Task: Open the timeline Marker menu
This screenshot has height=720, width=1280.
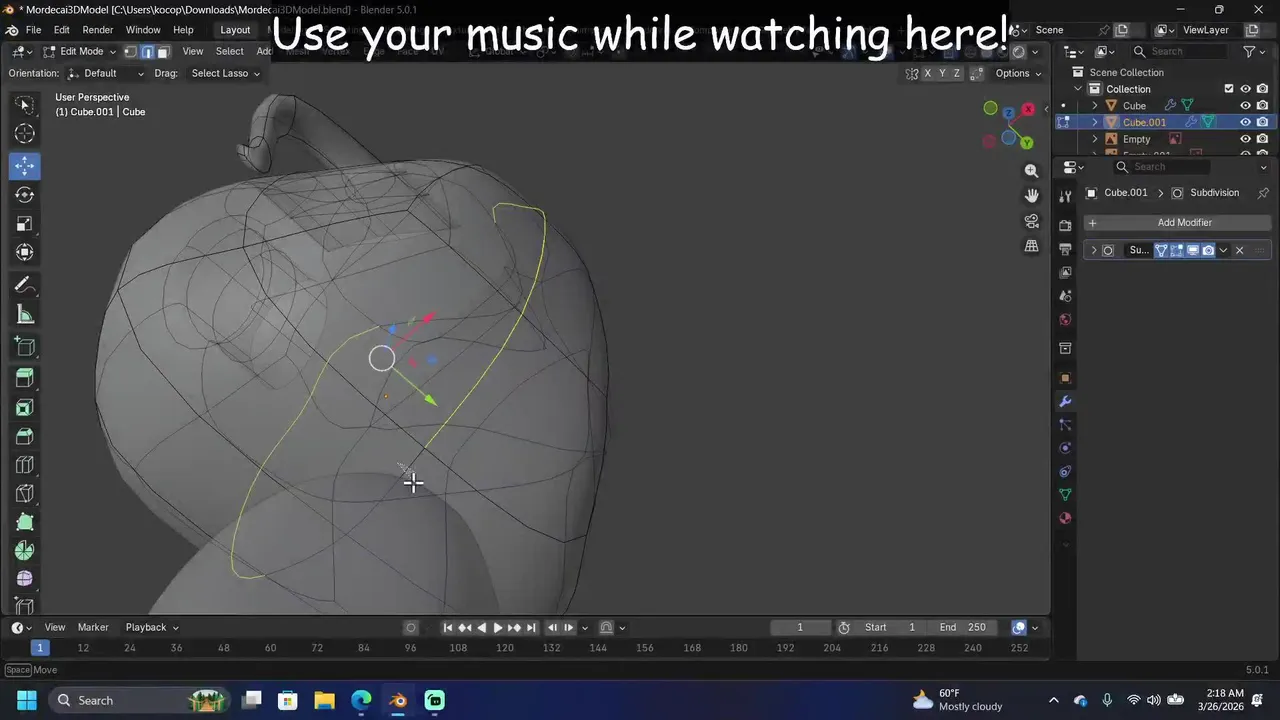Action: click(93, 627)
